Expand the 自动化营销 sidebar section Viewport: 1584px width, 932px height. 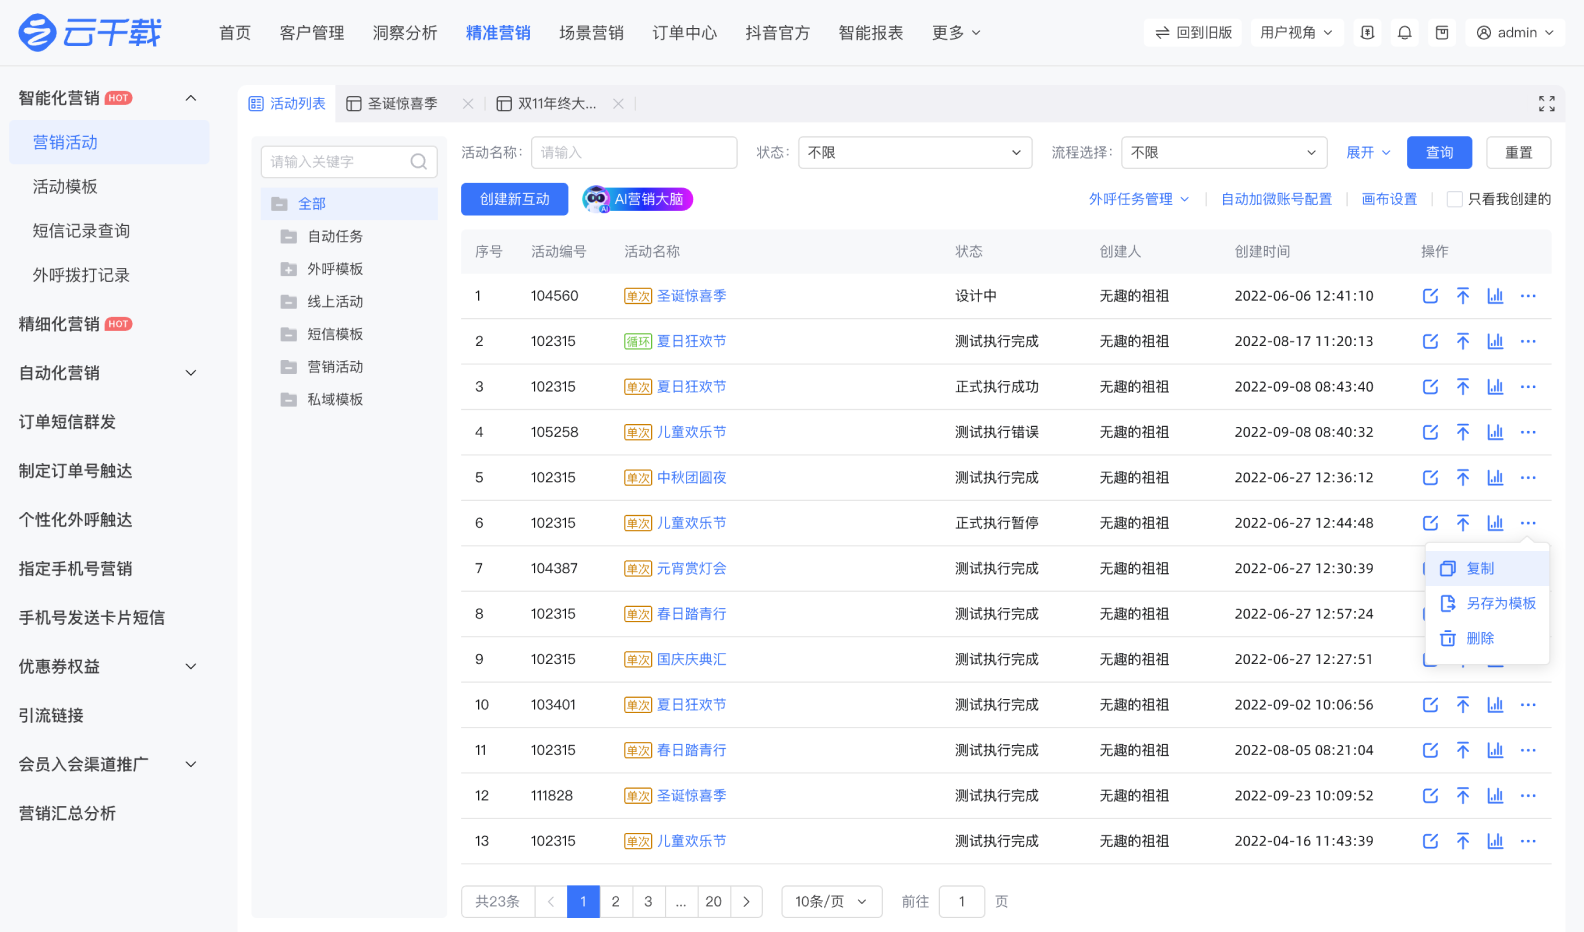(x=191, y=373)
